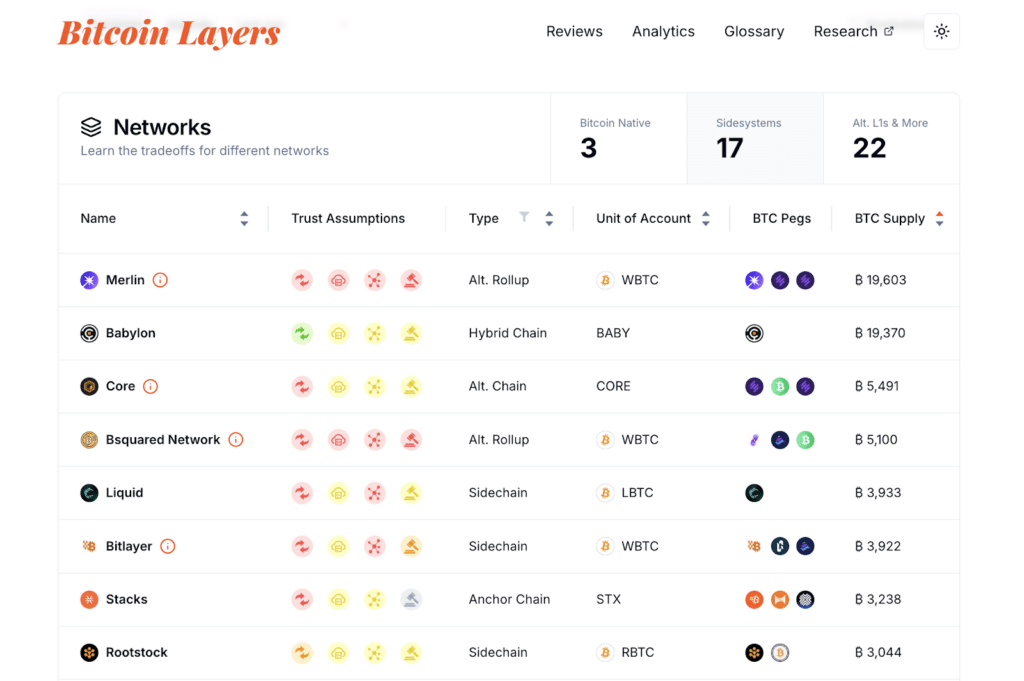Click Liquid's BTC peg icon
The image size is (1024, 681).
pyautogui.click(x=754, y=492)
